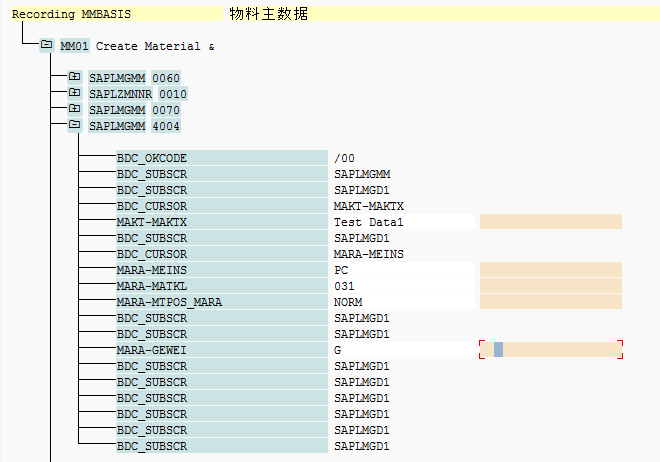The image size is (660, 462).
Task: Select the 4004 screen number
Action: (x=166, y=126)
